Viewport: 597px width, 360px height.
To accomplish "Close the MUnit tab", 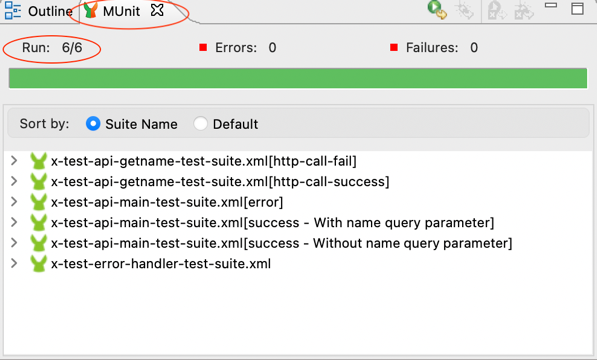I will click(157, 10).
